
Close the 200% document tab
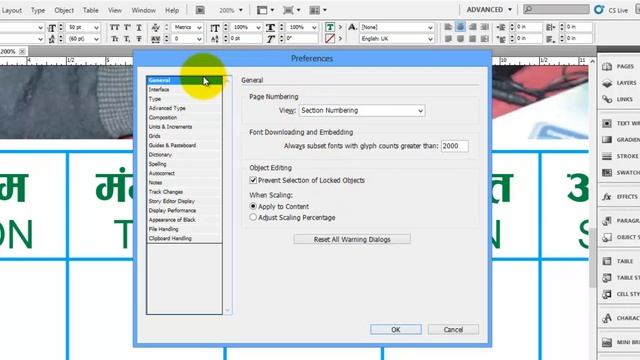pyautogui.click(x=22, y=51)
